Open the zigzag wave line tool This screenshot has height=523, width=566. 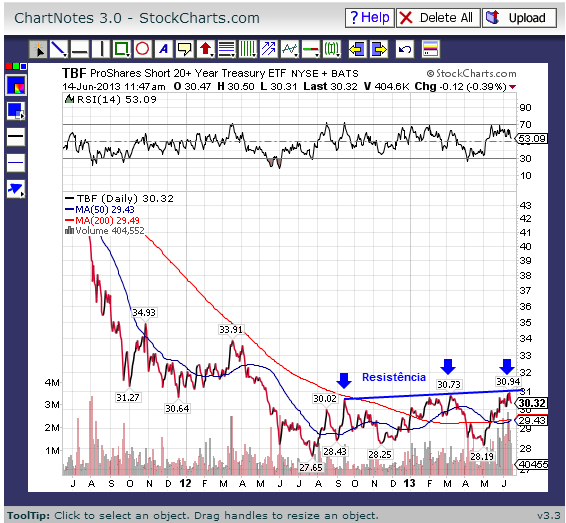tap(289, 49)
